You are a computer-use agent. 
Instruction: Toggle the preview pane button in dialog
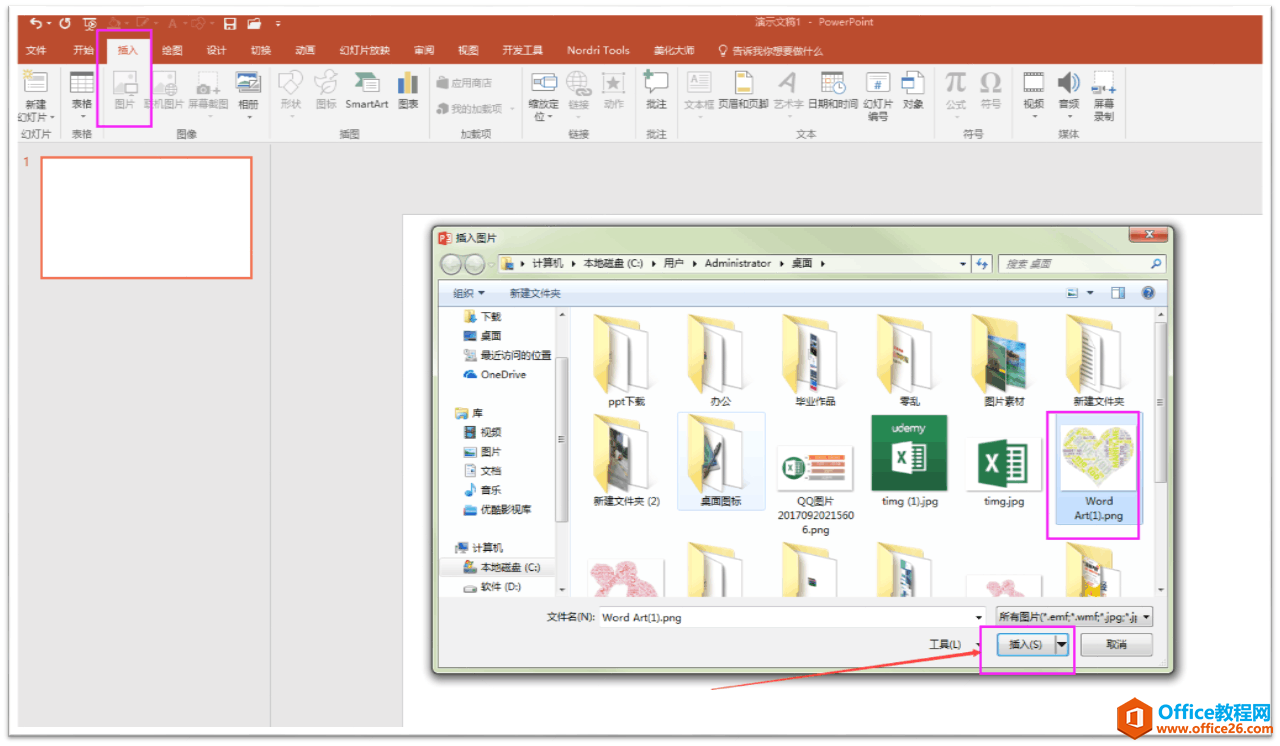coord(1118,293)
